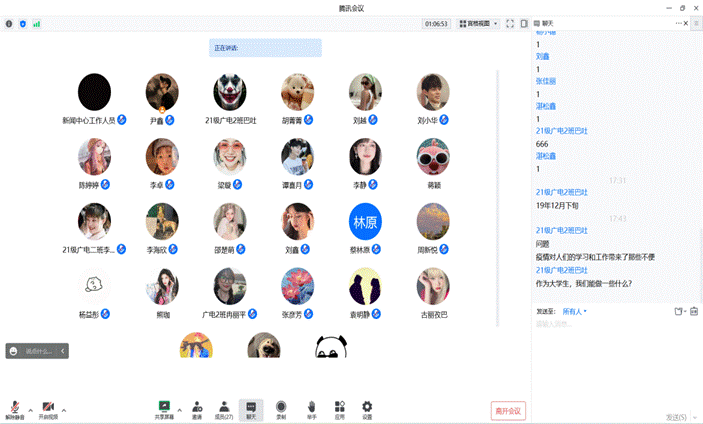
Task: Click the chat message 666
Action: tap(542, 144)
